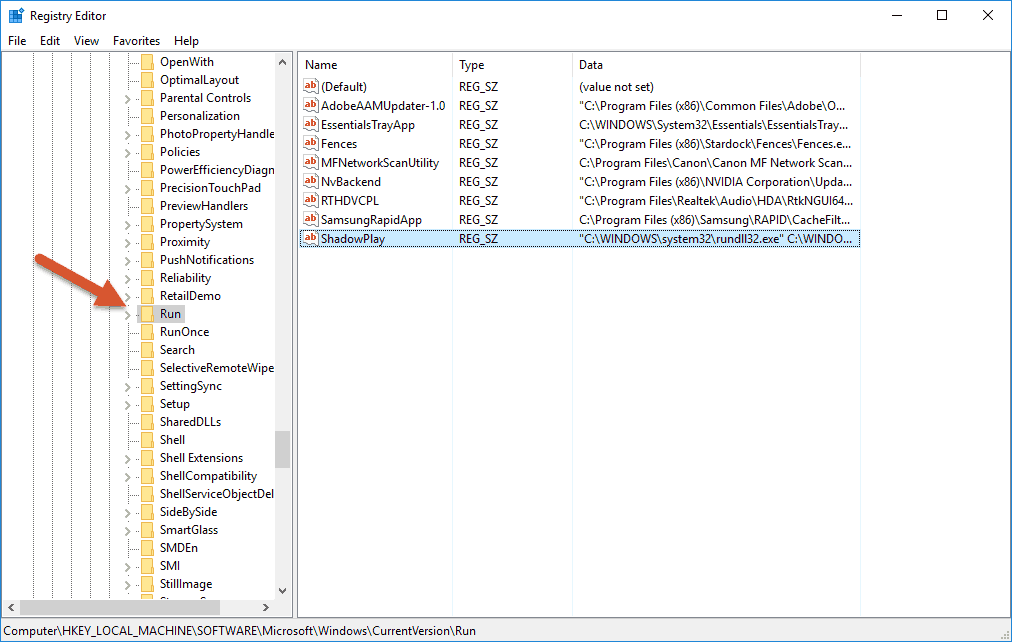Click the folder icon for Reliability key
Screen dimensions: 1012x642
147,278
